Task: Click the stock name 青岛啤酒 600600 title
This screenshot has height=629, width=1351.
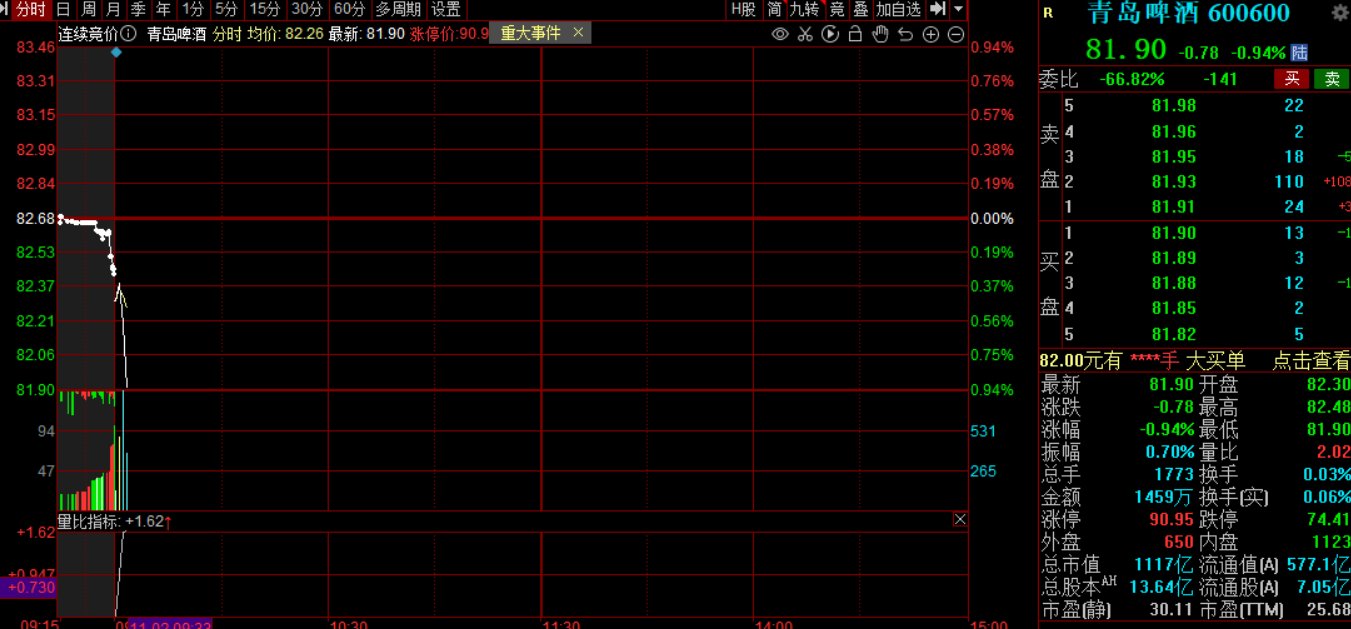Action: coord(1188,13)
